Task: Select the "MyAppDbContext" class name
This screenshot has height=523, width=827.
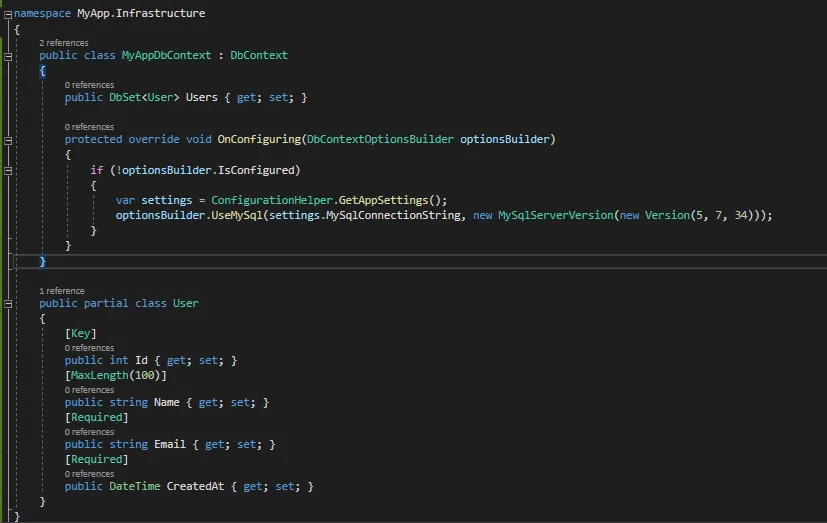Action: pos(166,55)
